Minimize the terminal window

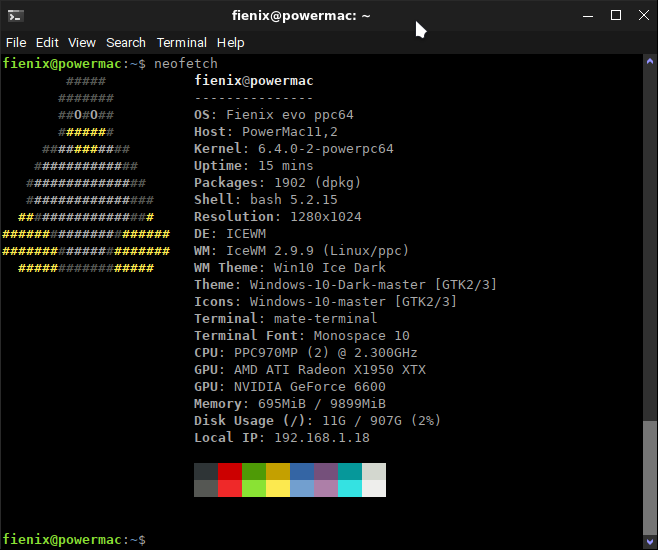coord(588,16)
